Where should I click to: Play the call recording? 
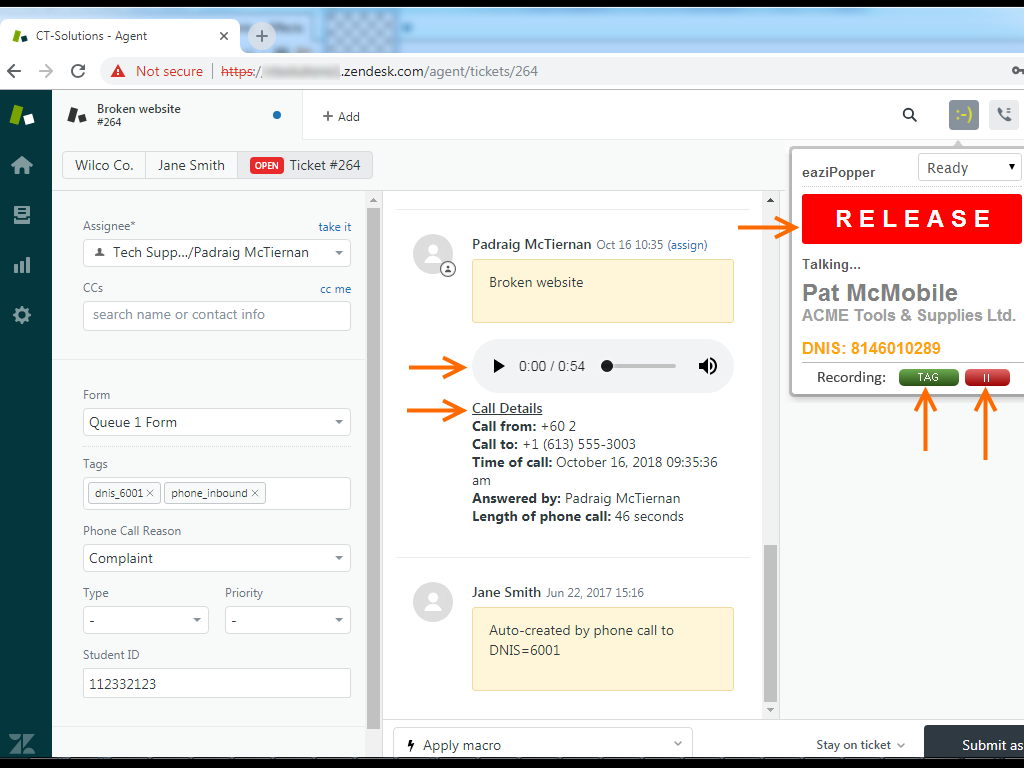499,366
